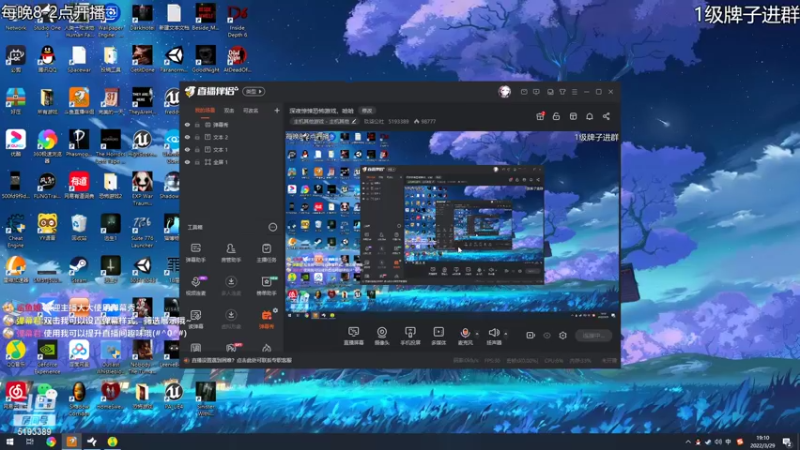Open the microphone tool with purple badge
The image size is (800, 450).
(x=196, y=286)
